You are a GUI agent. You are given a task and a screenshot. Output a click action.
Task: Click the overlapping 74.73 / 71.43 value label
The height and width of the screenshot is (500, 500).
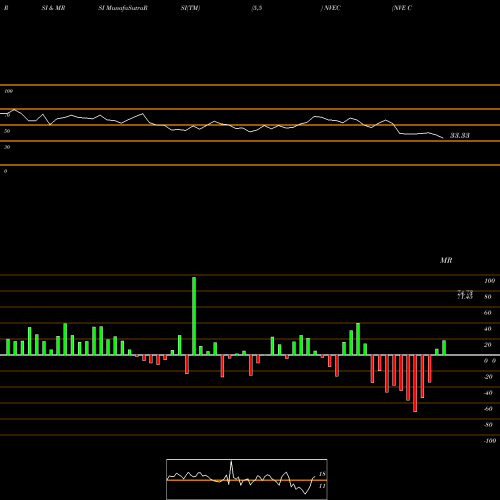pyautogui.click(x=465, y=294)
